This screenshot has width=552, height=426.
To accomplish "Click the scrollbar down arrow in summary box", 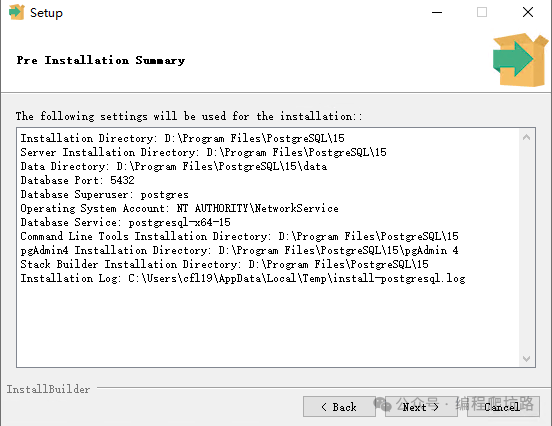I will tap(526, 359).
